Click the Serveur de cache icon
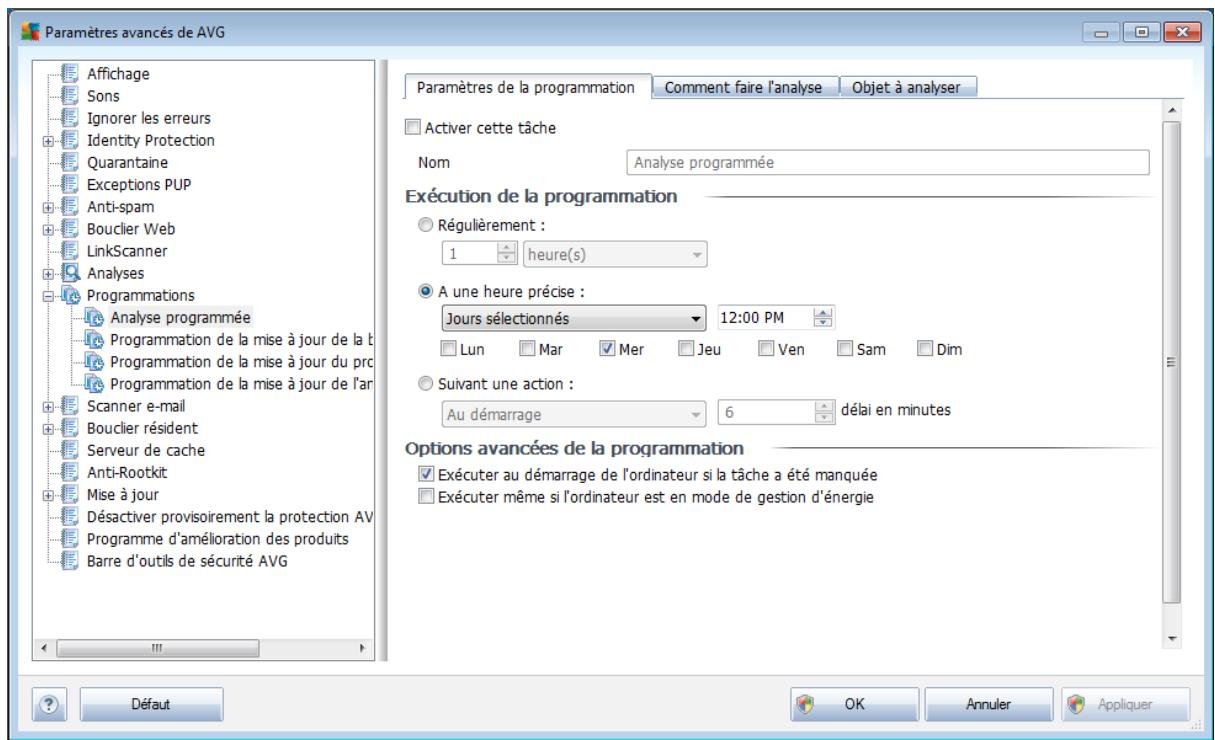 point(68,450)
